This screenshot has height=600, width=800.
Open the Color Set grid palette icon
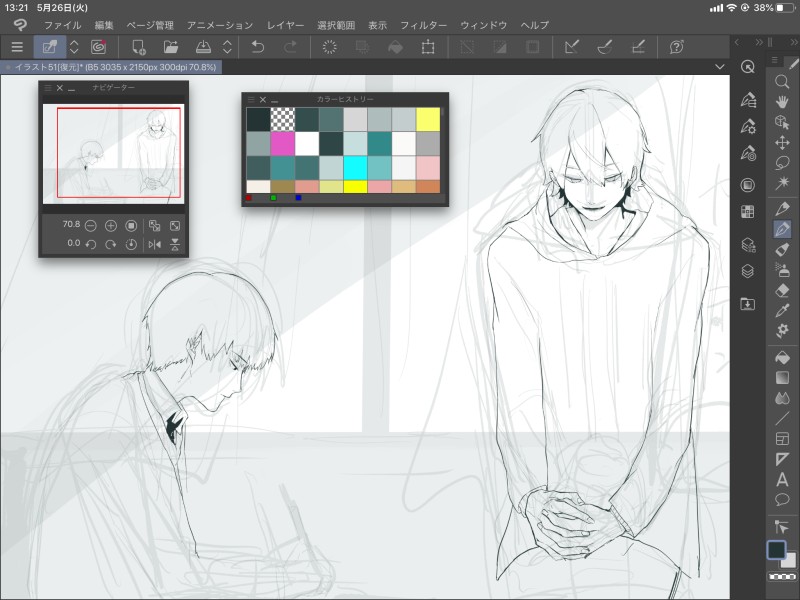[x=748, y=211]
